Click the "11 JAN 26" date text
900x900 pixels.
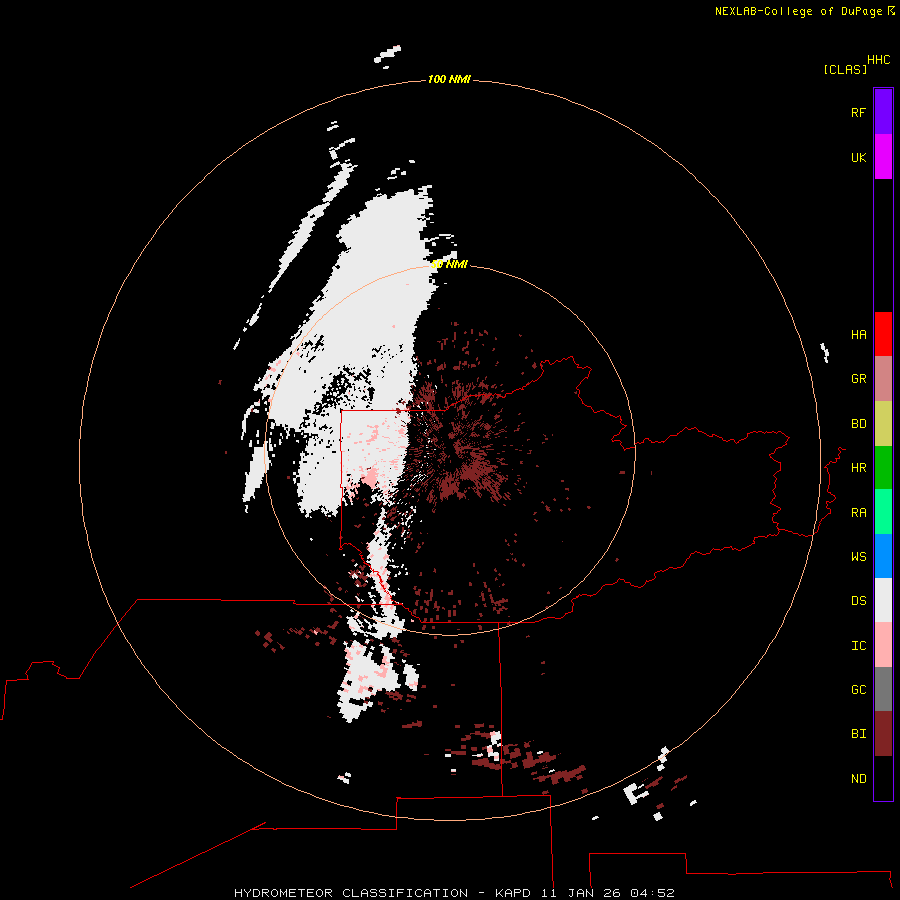tap(581, 893)
